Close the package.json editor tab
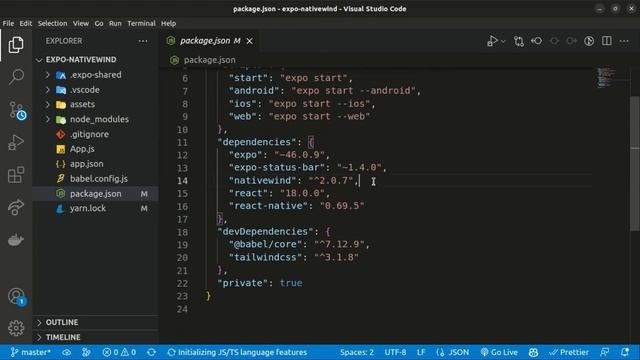Viewport: 640px width, 360px height. (x=249, y=41)
